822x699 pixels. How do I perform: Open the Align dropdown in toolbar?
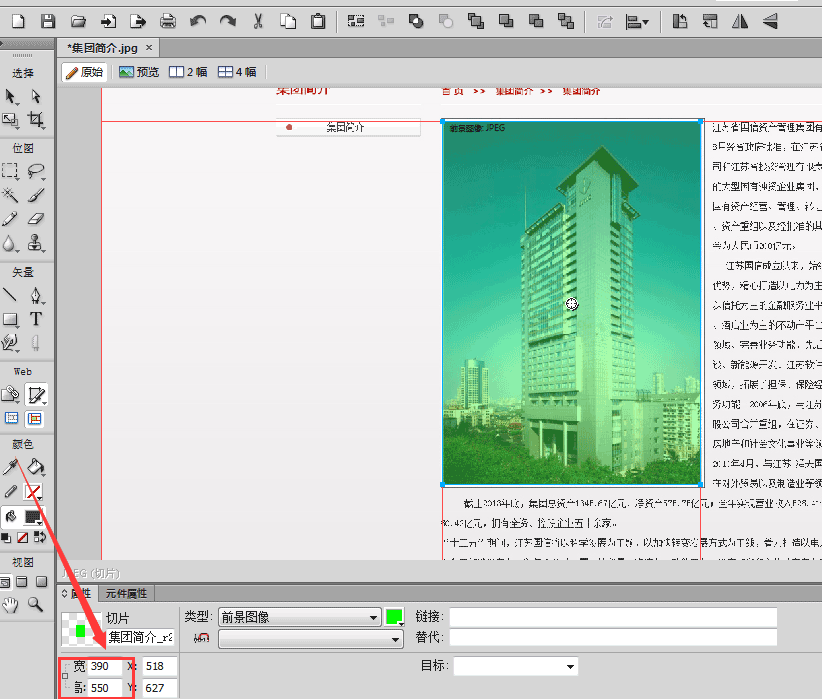point(637,20)
